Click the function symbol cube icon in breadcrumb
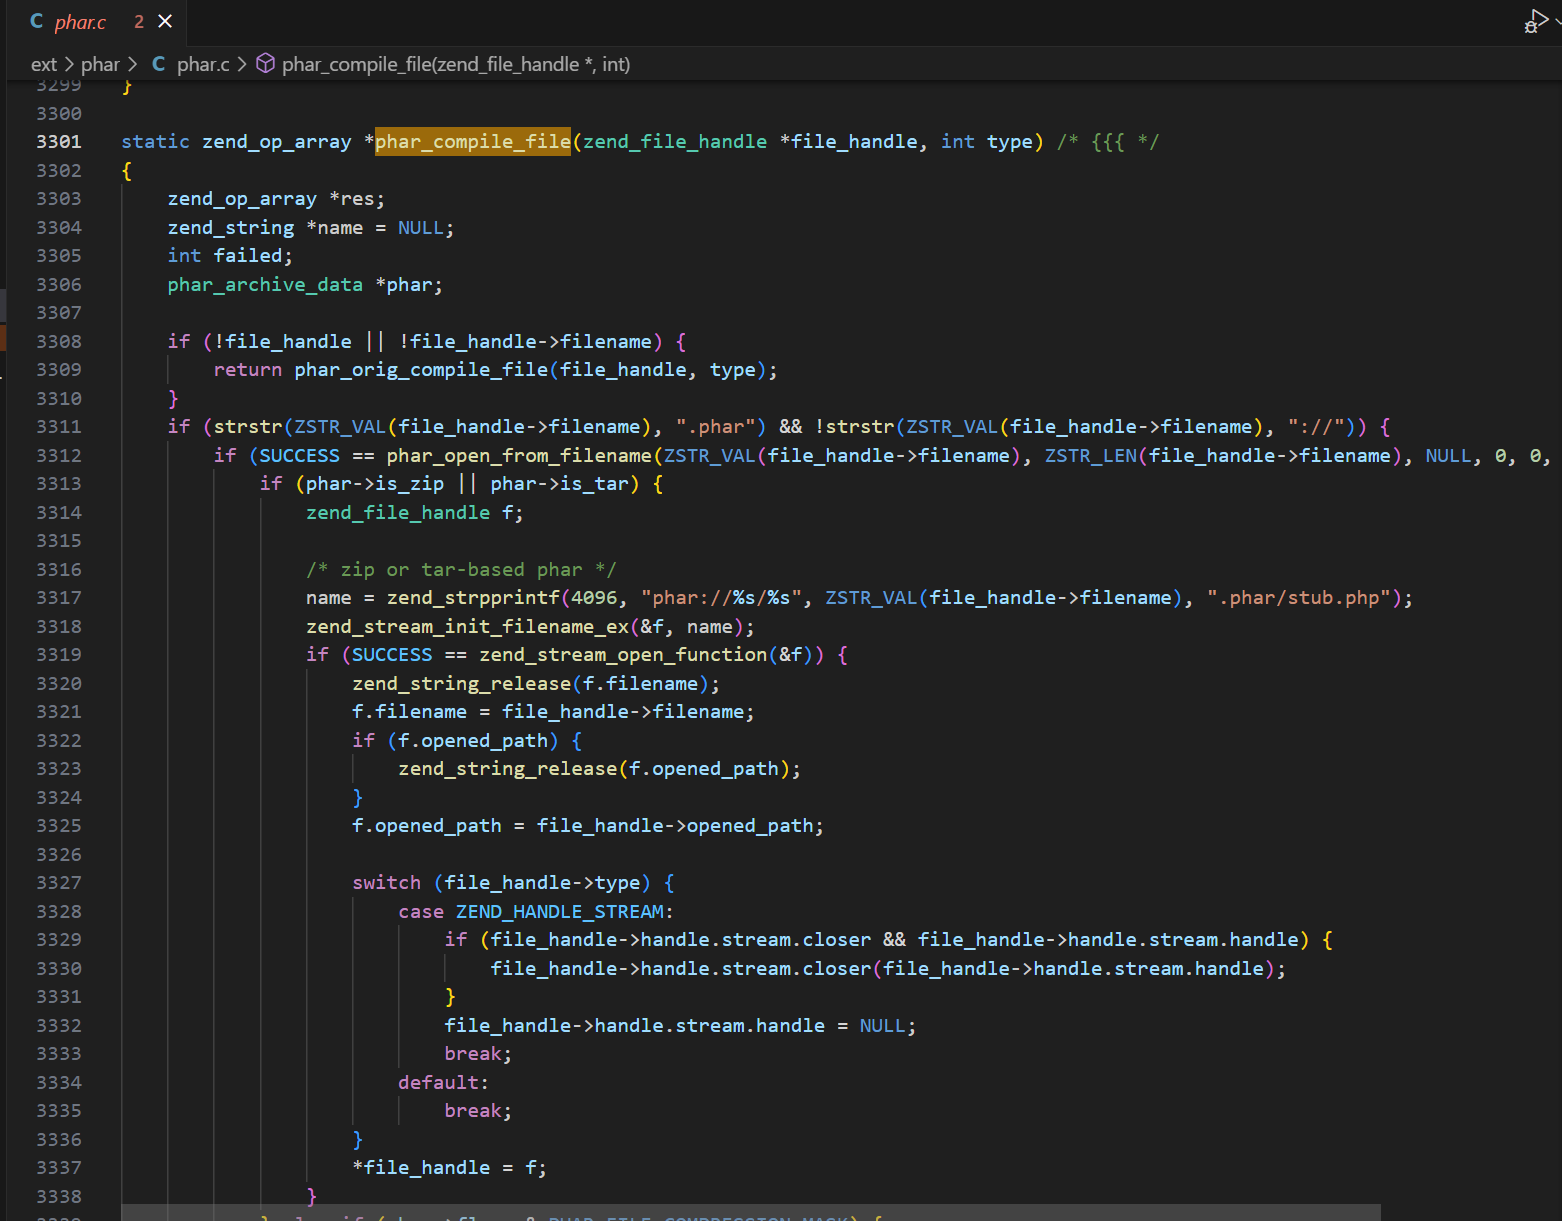 (x=265, y=64)
